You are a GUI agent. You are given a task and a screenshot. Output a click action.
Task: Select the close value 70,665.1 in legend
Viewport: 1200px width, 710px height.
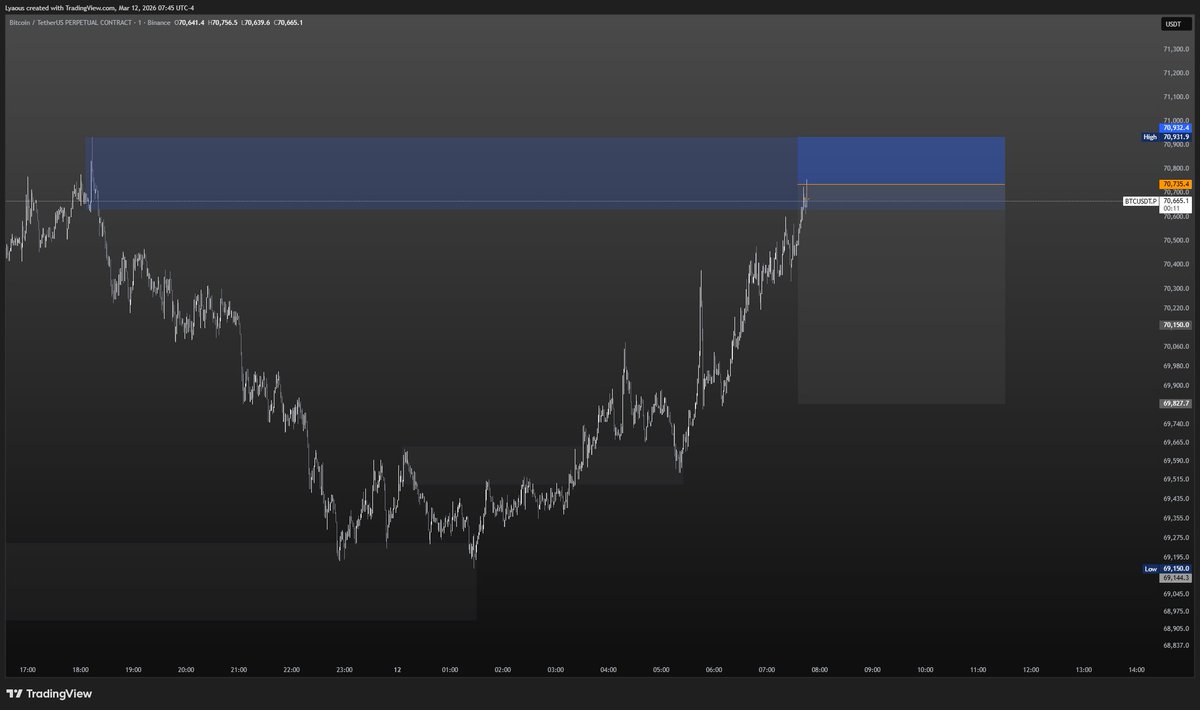coord(288,22)
